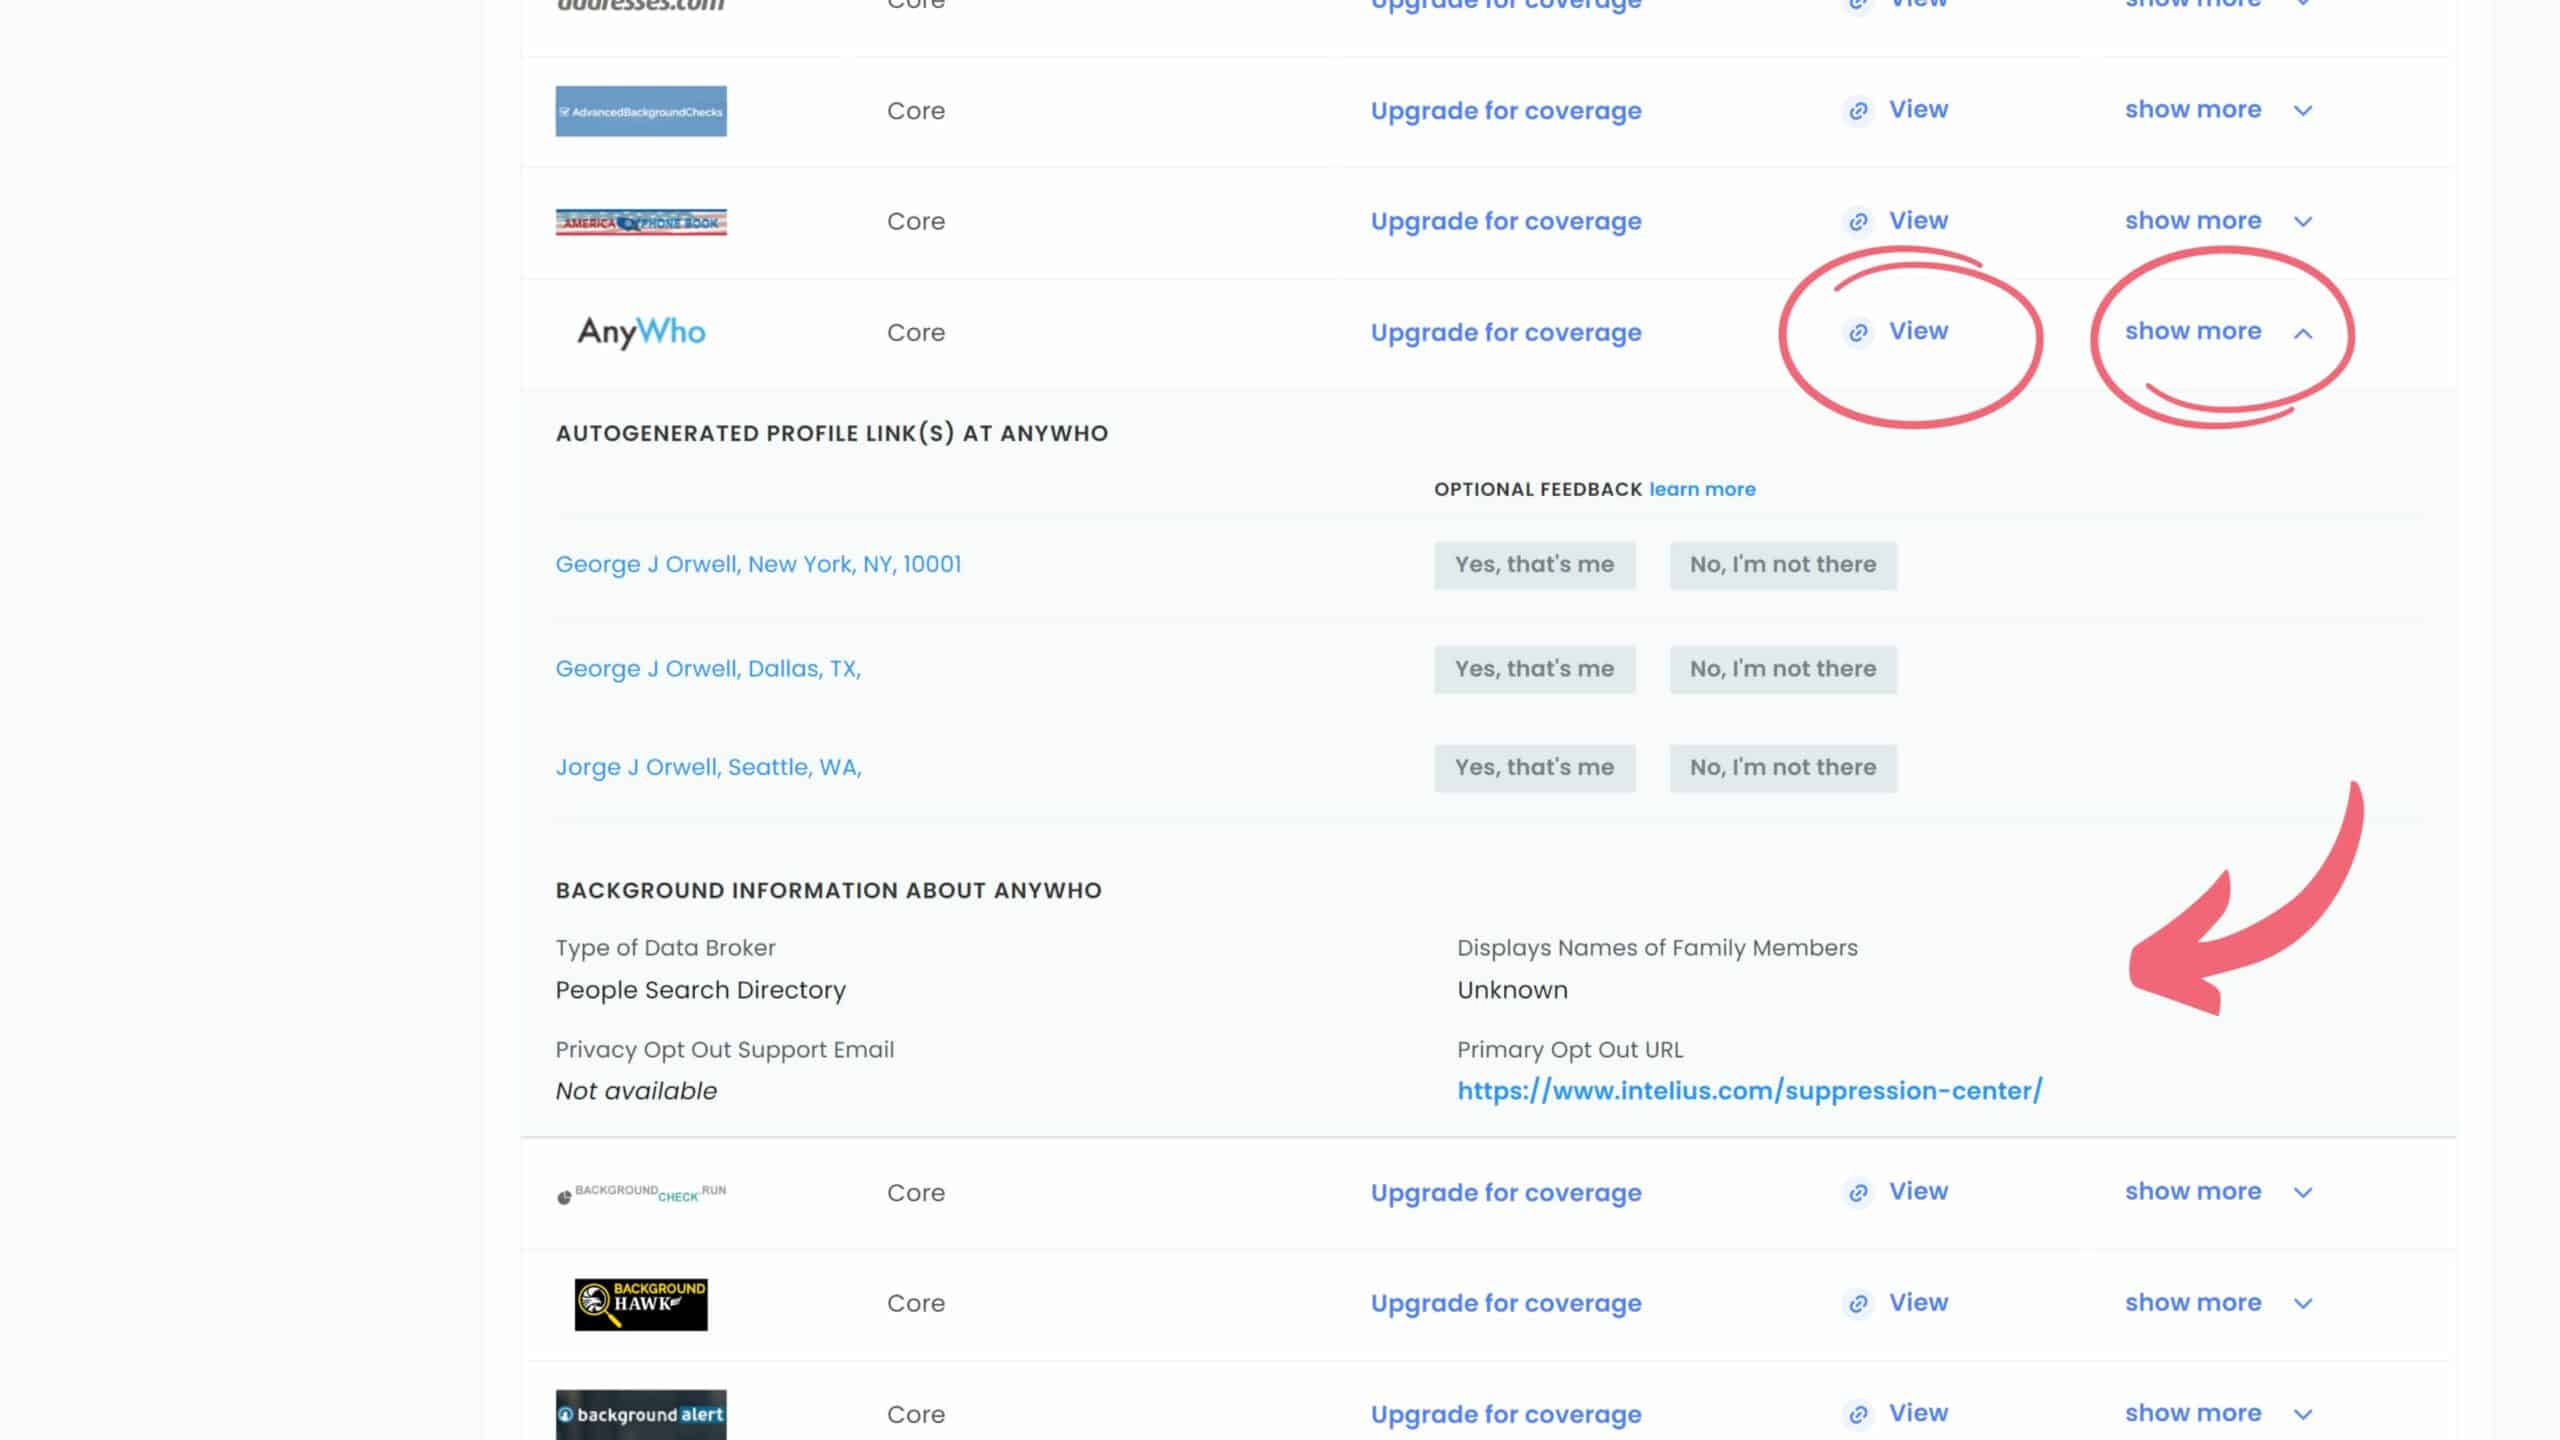Viewport: 2560px width, 1440px height.
Task: Open George J Orwell New York profile
Action: [758, 564]
